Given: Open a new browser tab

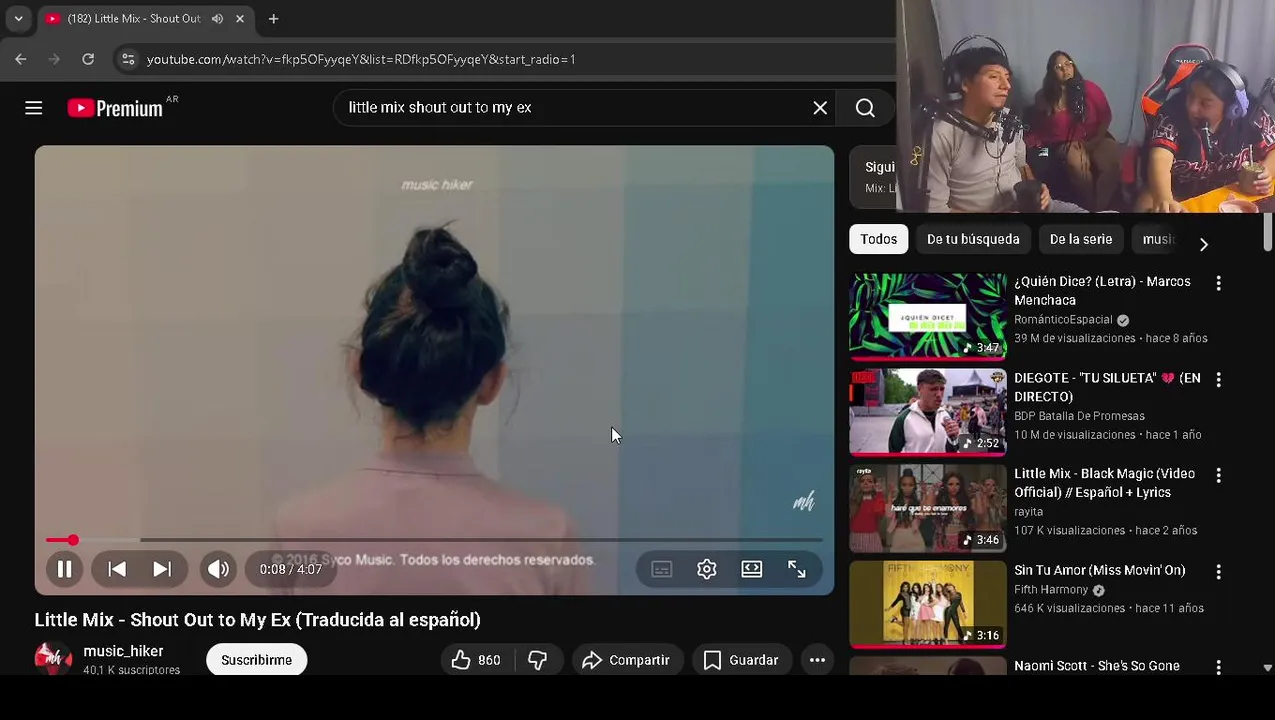Looking at the screenshot, I should pyautogui.click(x=273, y=19).
